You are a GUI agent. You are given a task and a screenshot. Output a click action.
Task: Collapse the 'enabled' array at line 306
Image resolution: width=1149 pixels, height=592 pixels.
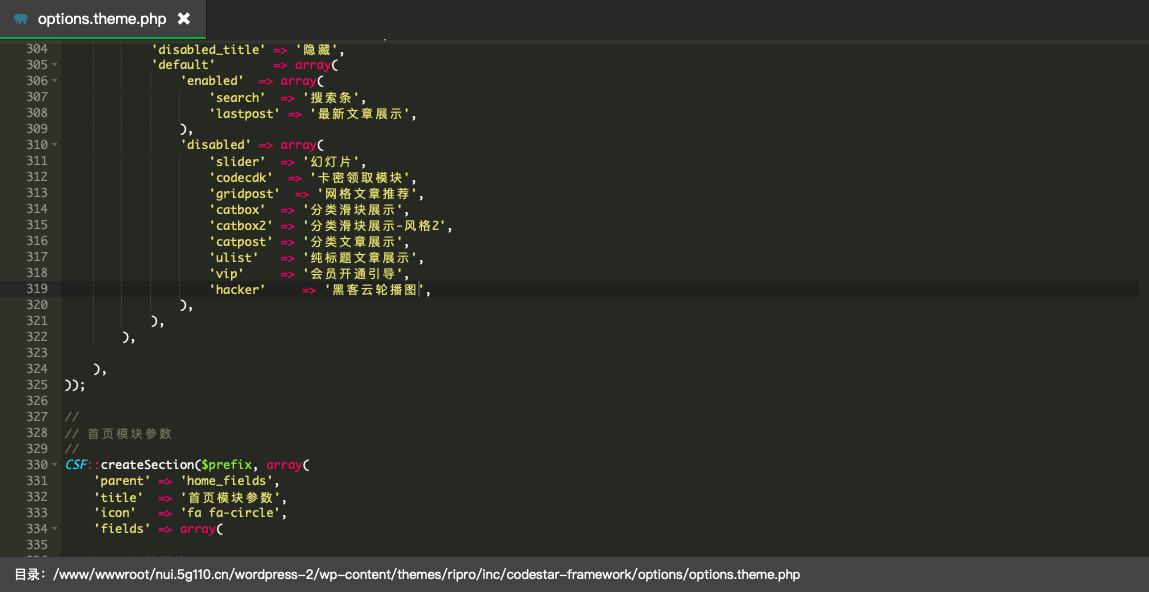click(x=54, y=81)
